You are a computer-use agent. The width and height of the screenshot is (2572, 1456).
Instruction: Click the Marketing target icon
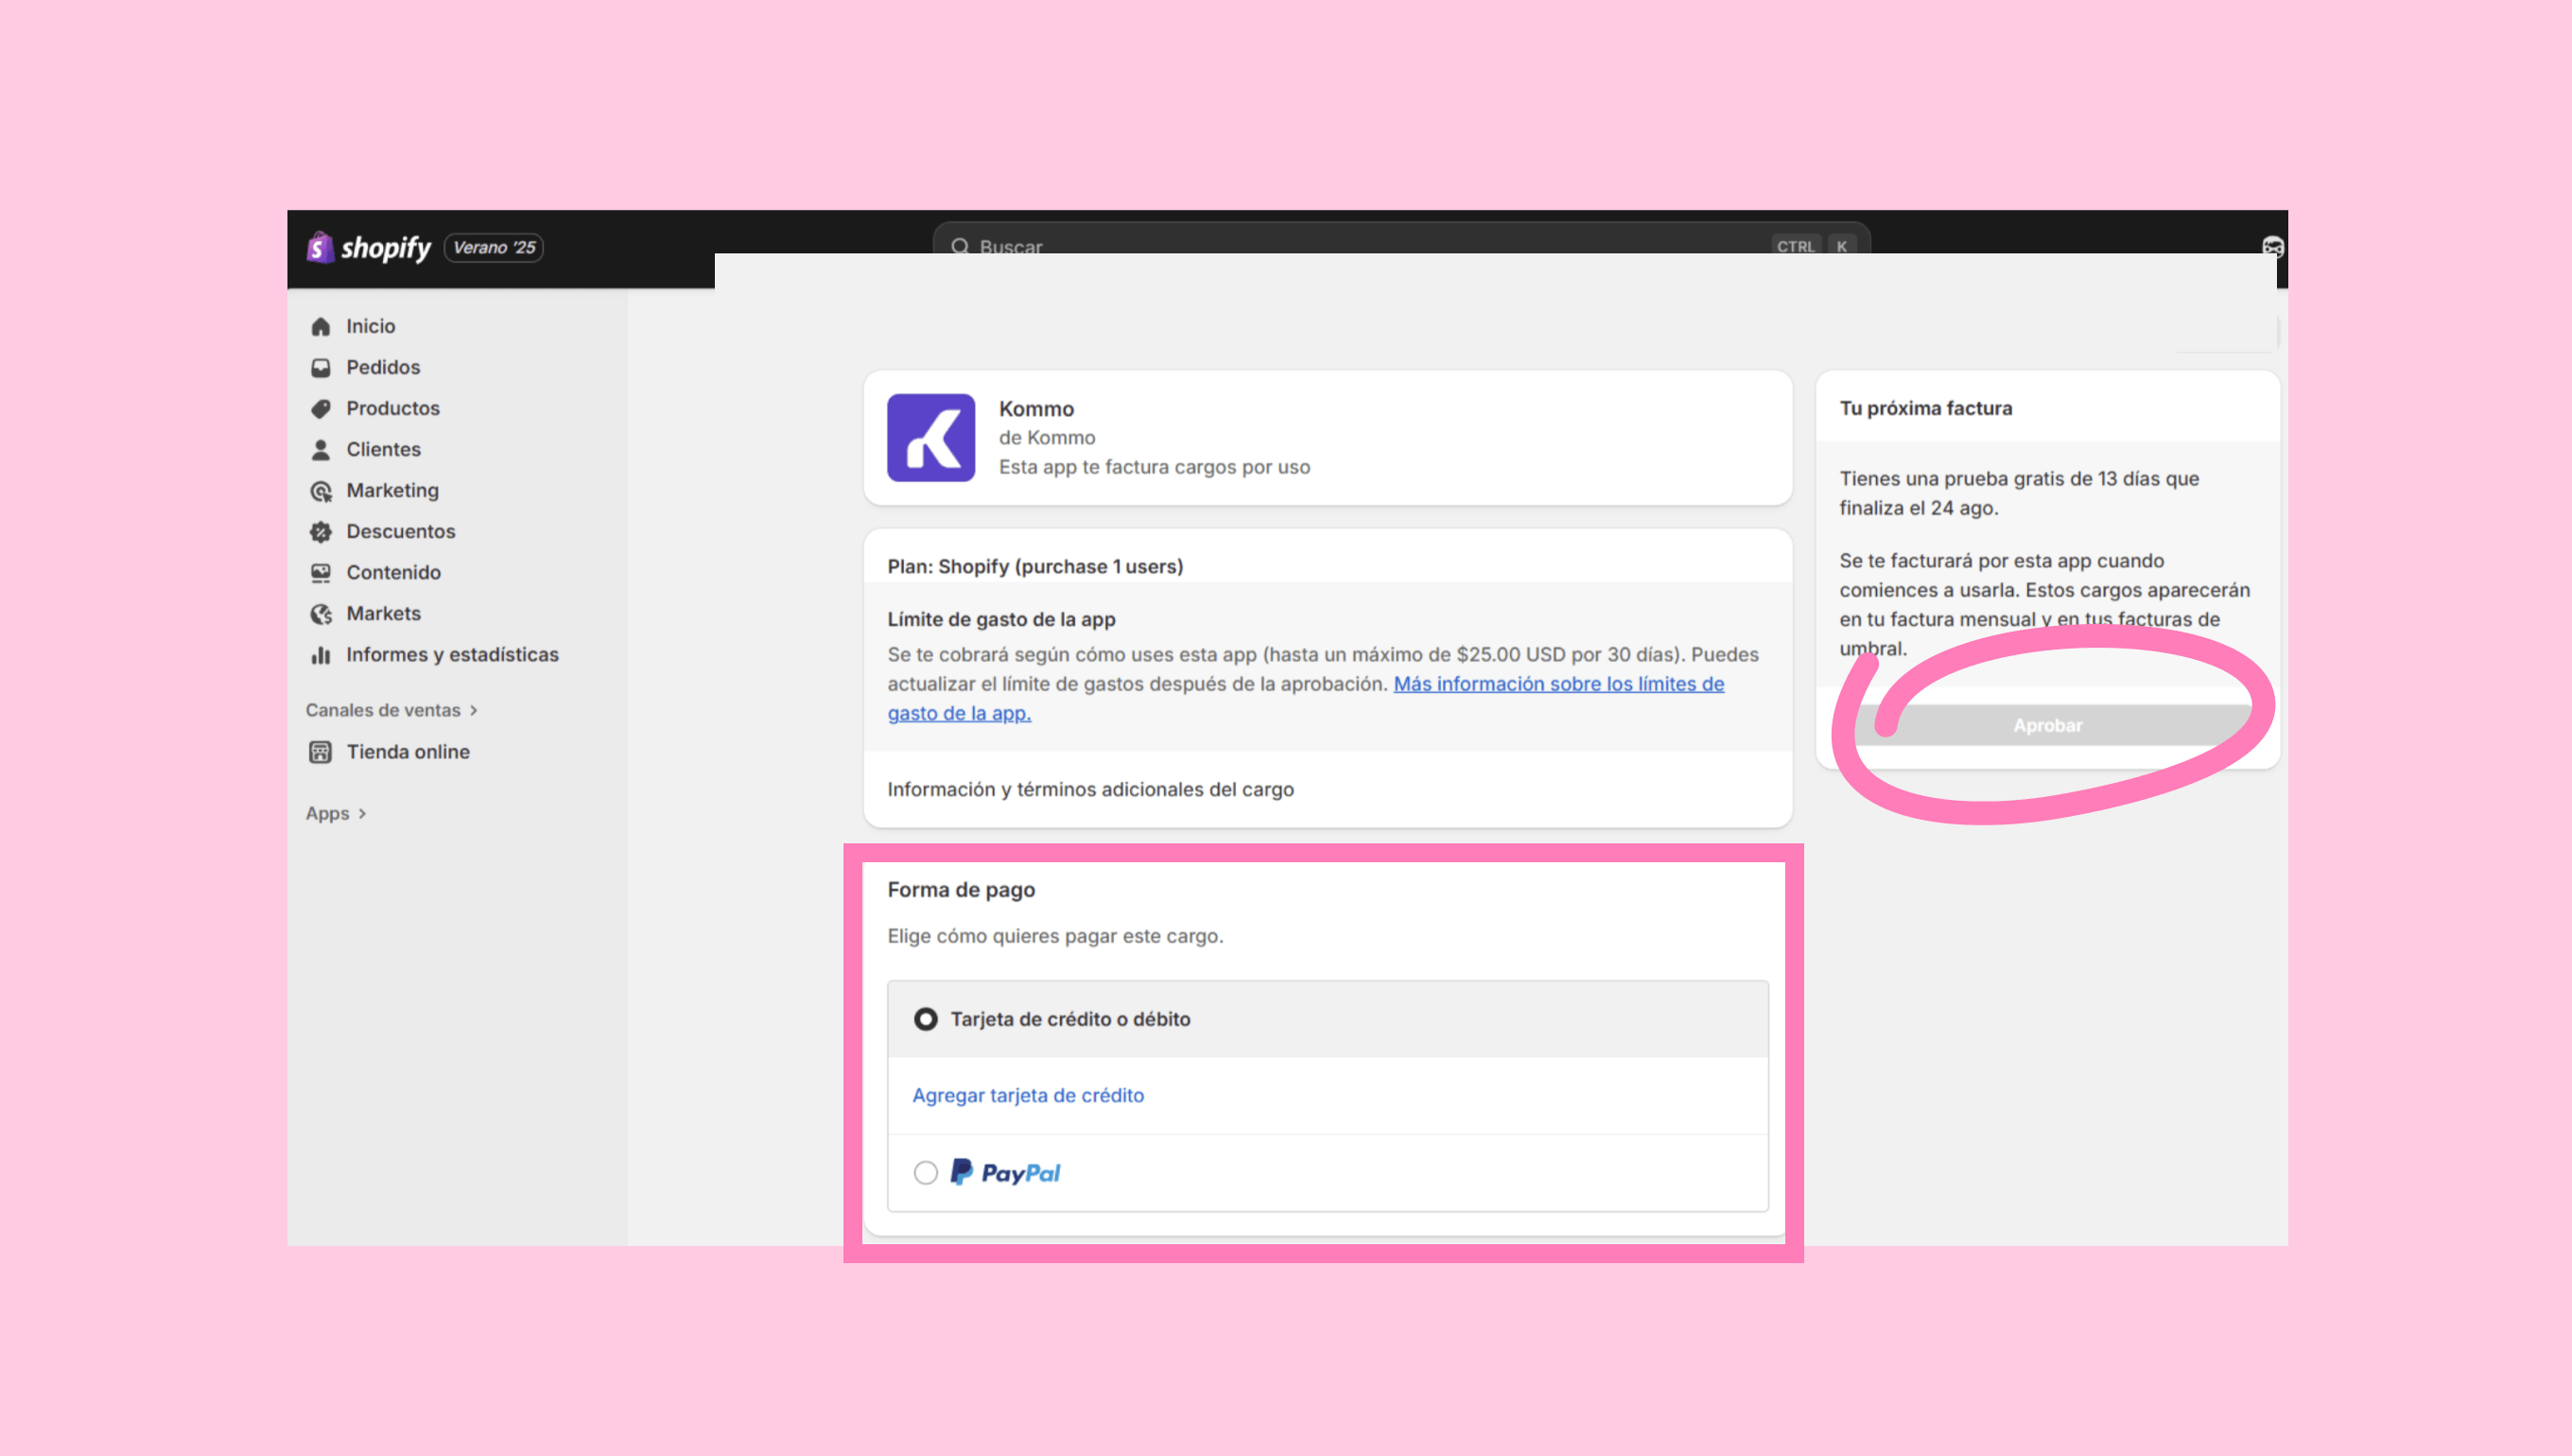point(320,491)
